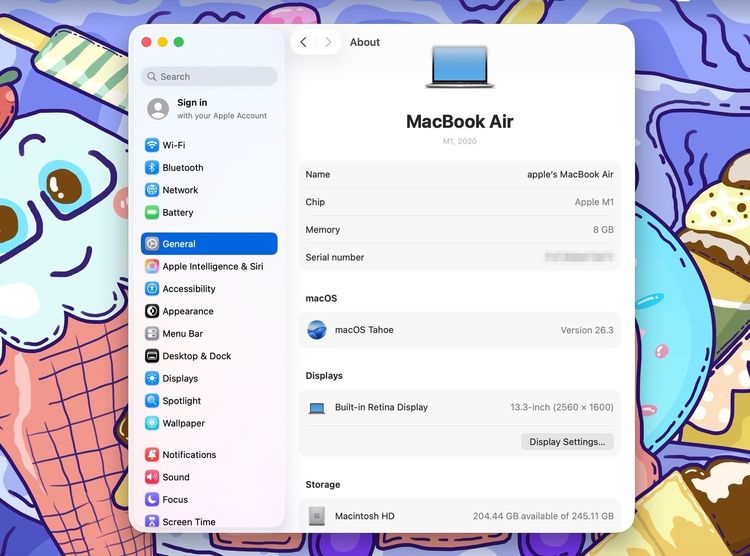Open Apple Intelligence & Siri icon
The width and height of the screenshot is (750, 556).
pos(152,266)
